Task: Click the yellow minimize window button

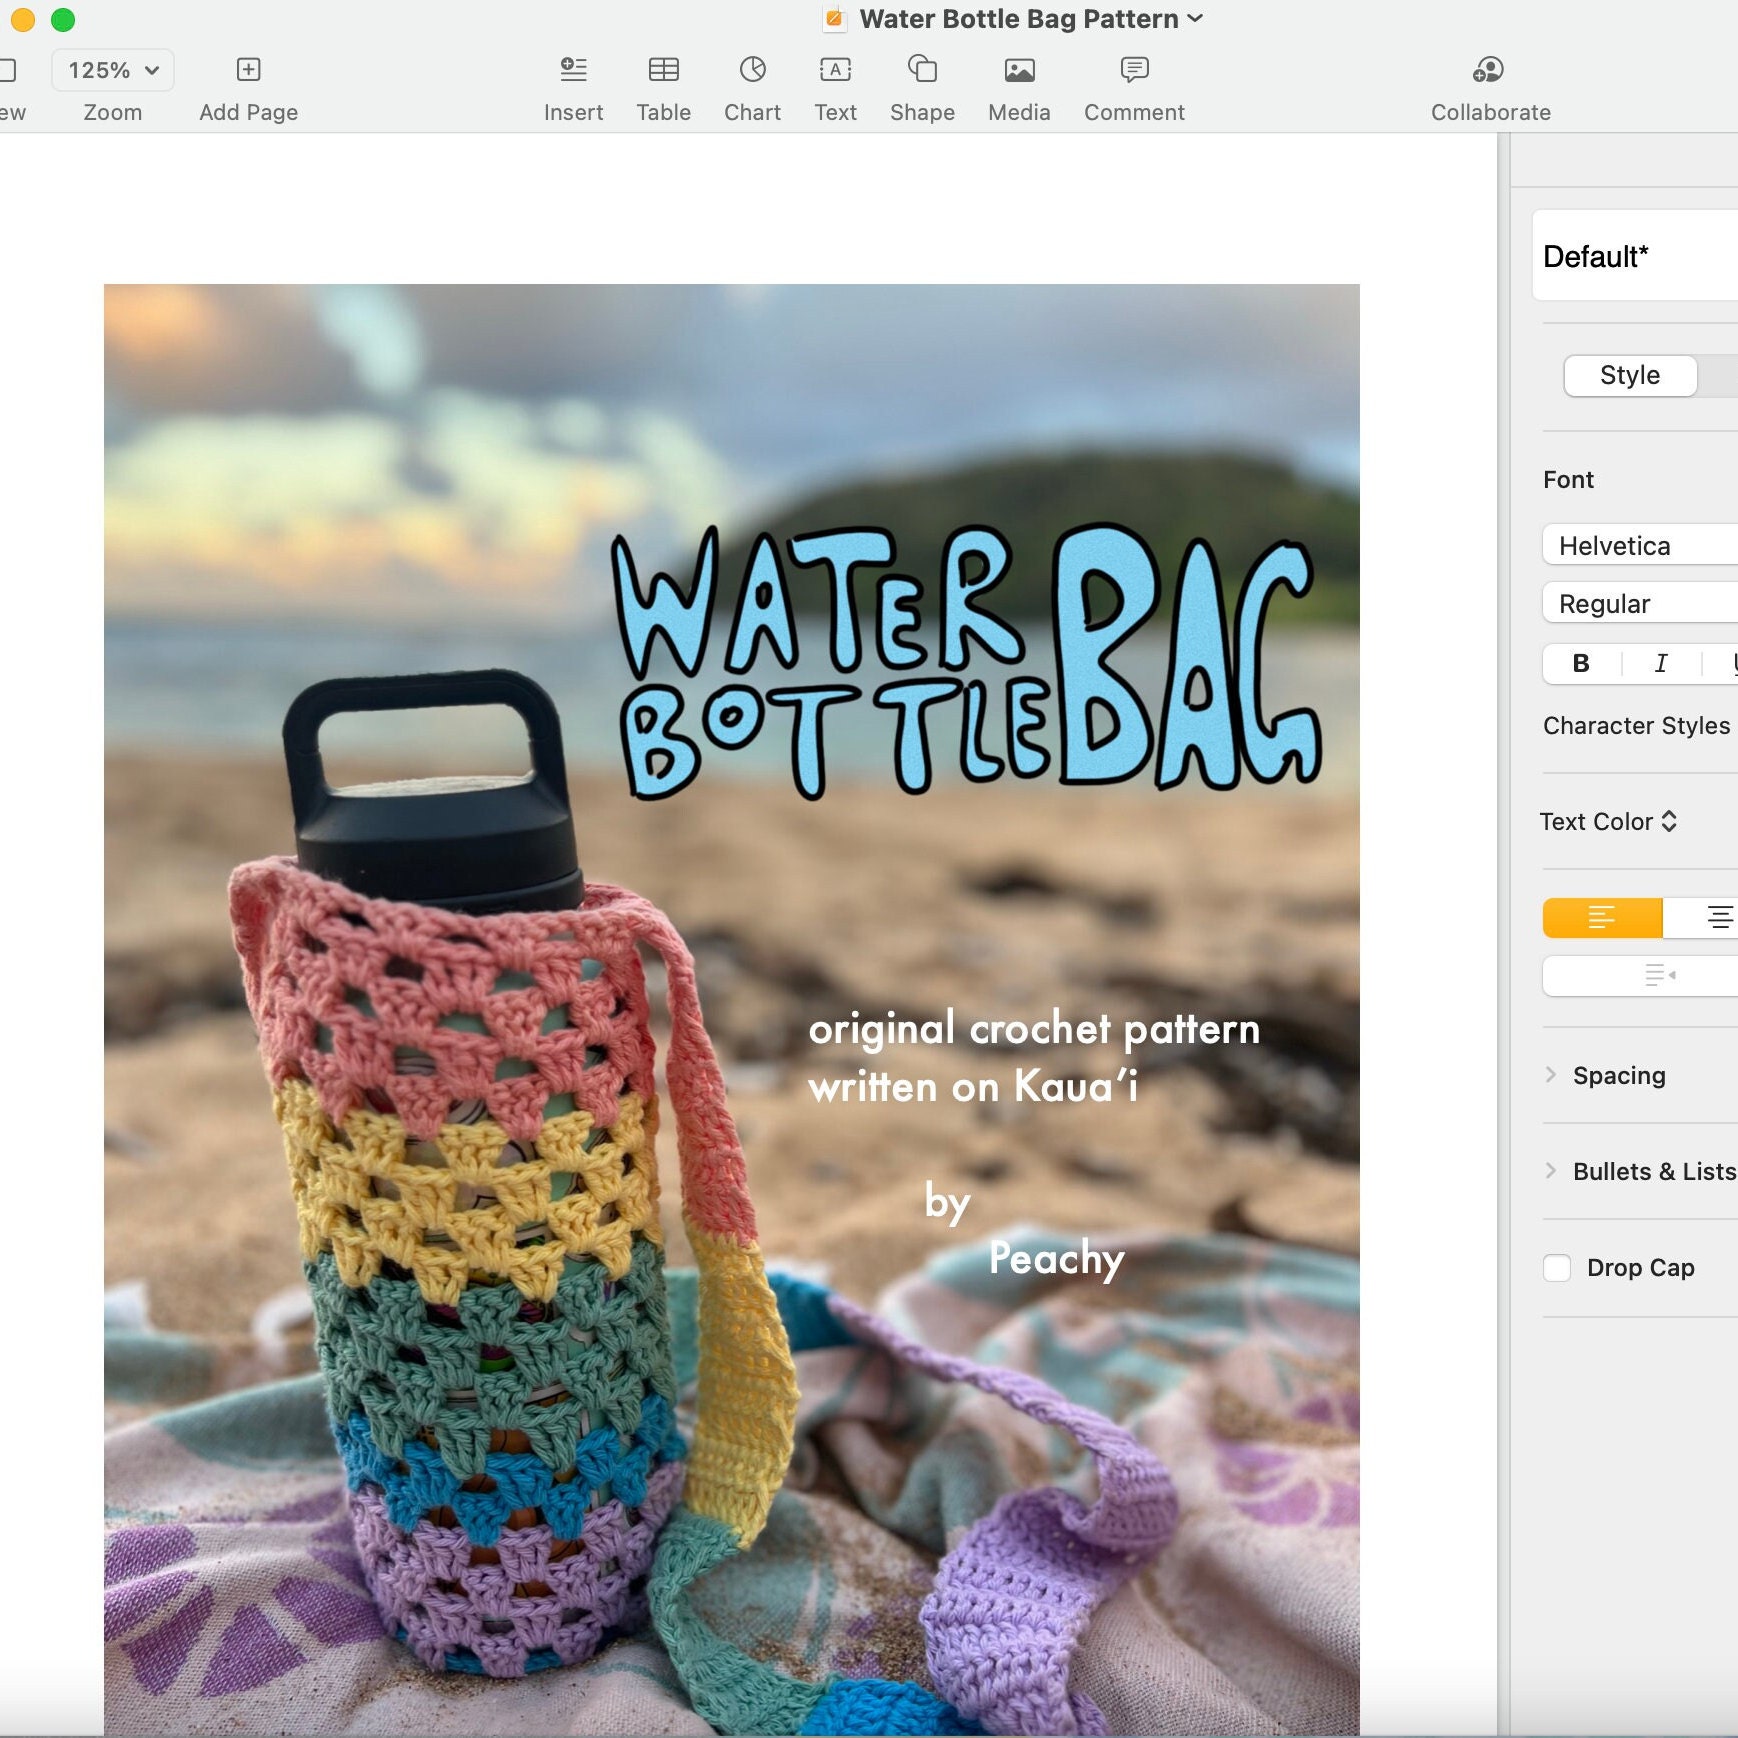Action: click(x=22, y=19)
